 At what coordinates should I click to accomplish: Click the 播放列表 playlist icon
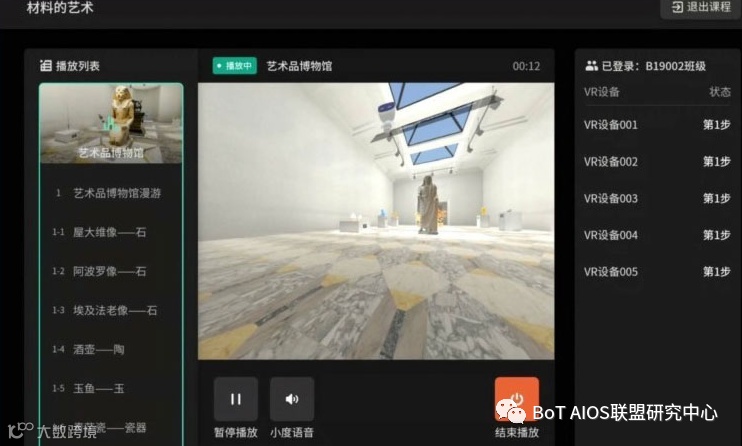point(46,65)
